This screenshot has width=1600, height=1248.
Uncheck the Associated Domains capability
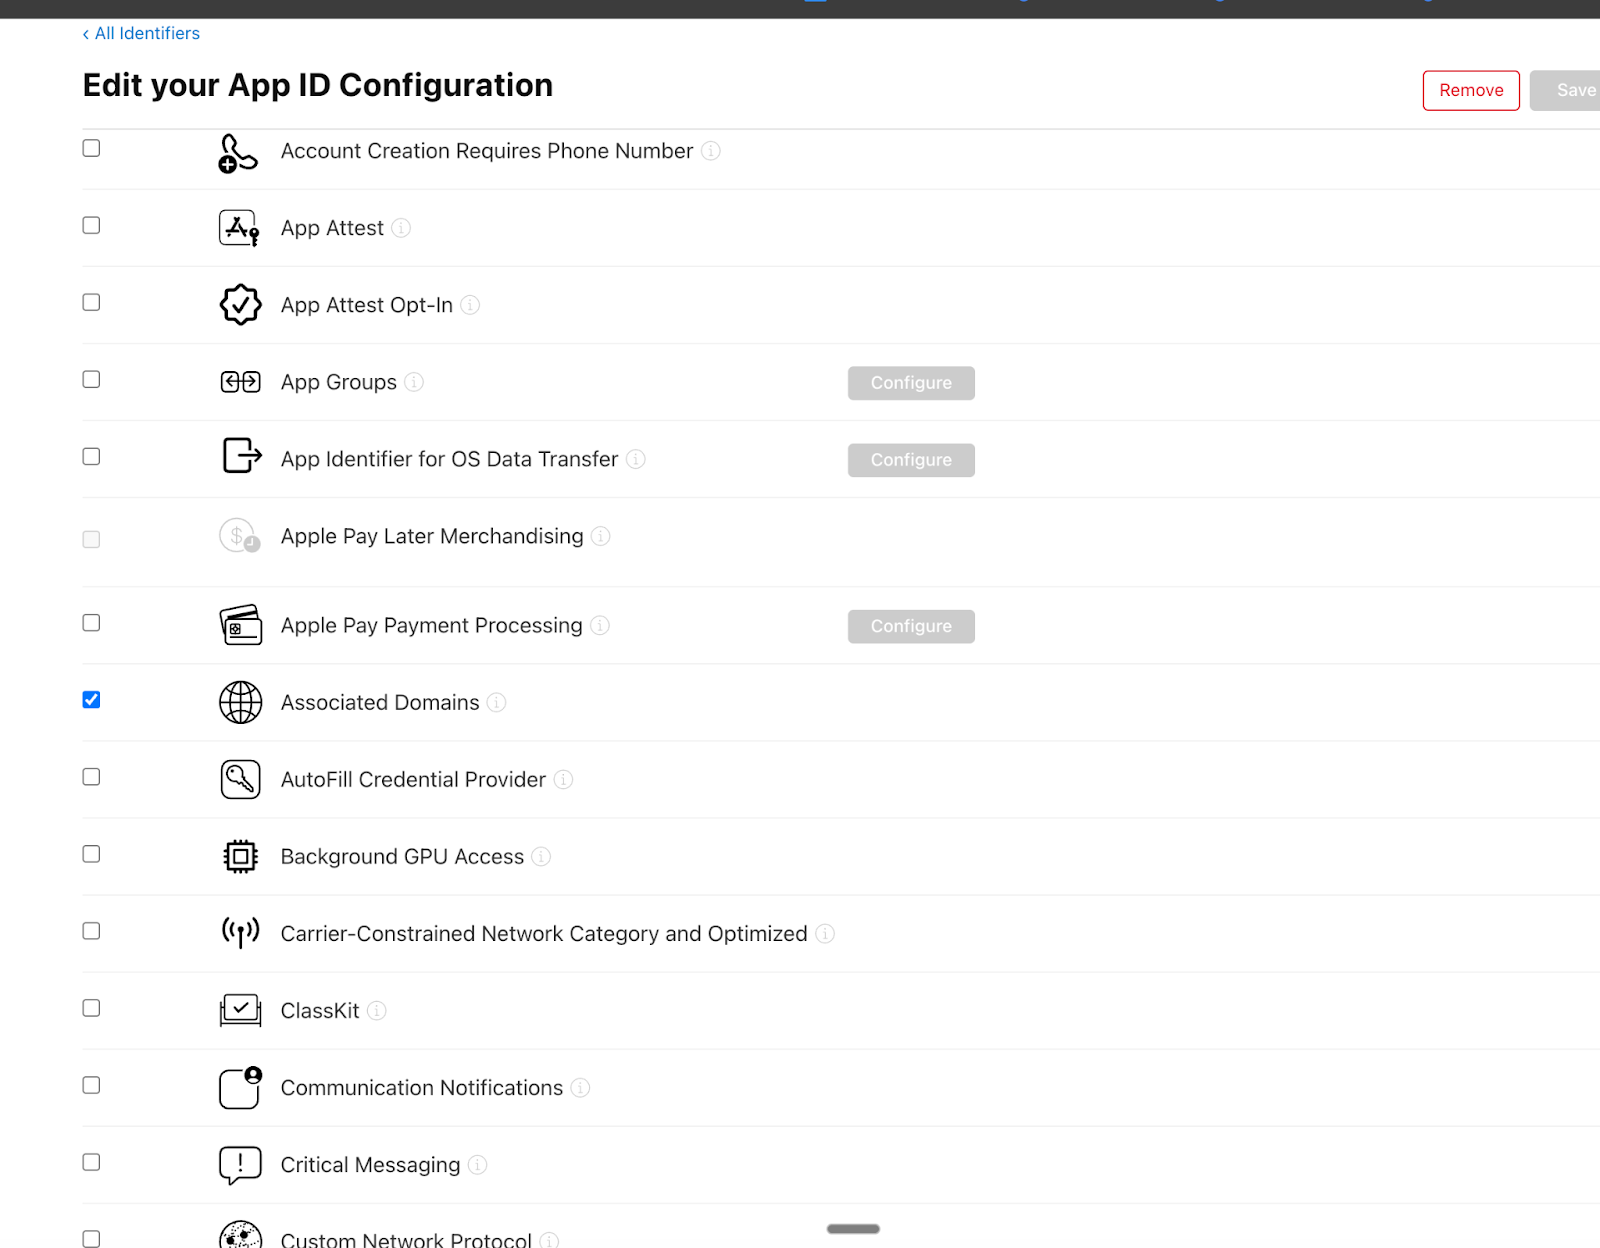coord(91,700)
